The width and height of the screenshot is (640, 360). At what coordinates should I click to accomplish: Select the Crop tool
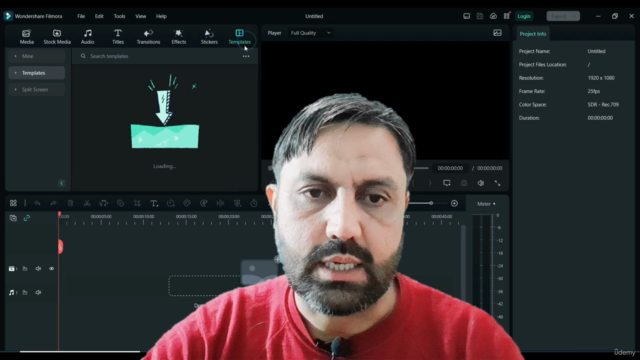[137, 203]
